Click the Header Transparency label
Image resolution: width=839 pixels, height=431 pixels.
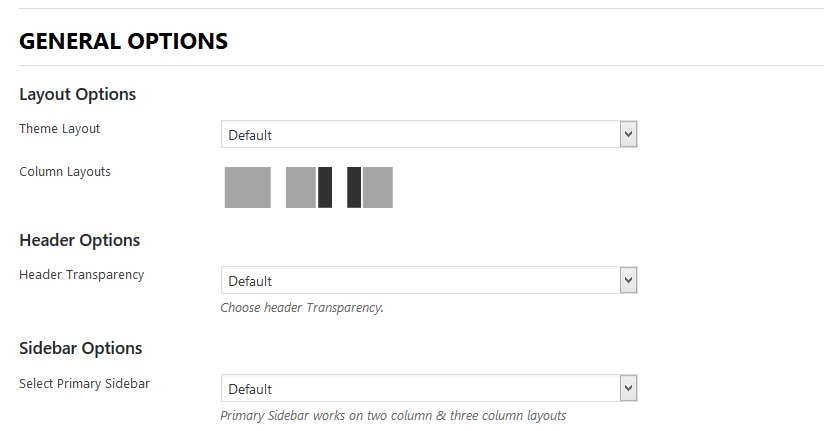click(x=82, y=275)
